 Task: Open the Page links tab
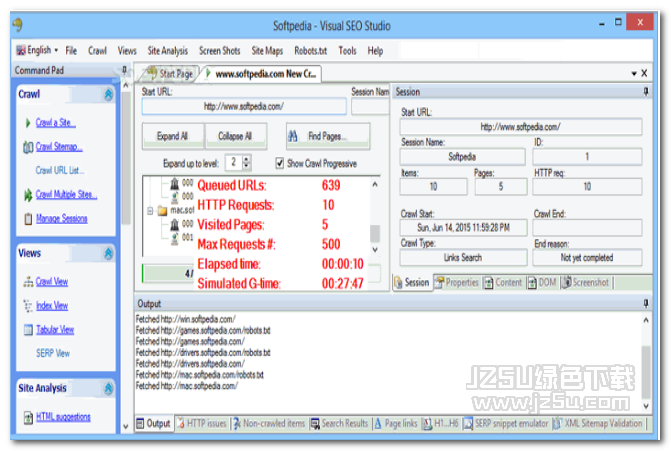coord(396,424)
